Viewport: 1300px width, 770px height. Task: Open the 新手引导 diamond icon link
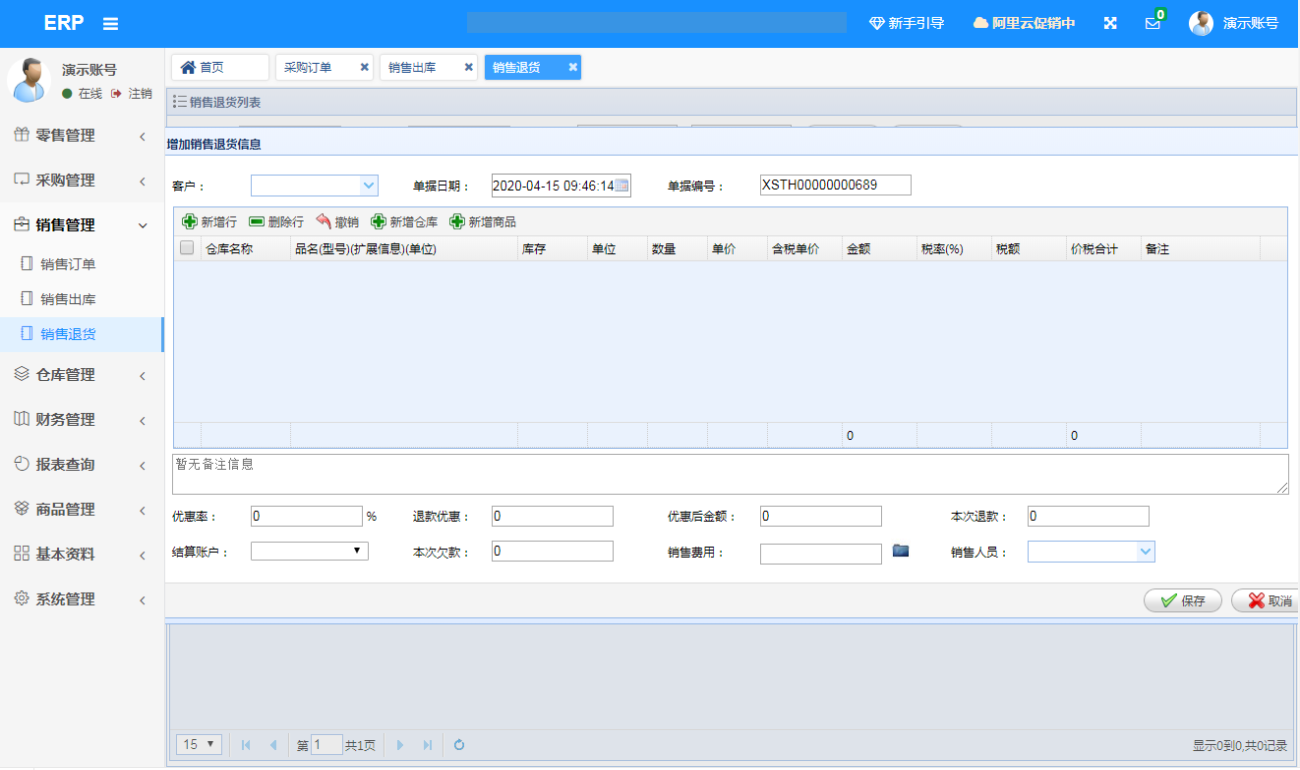point(906,23)
